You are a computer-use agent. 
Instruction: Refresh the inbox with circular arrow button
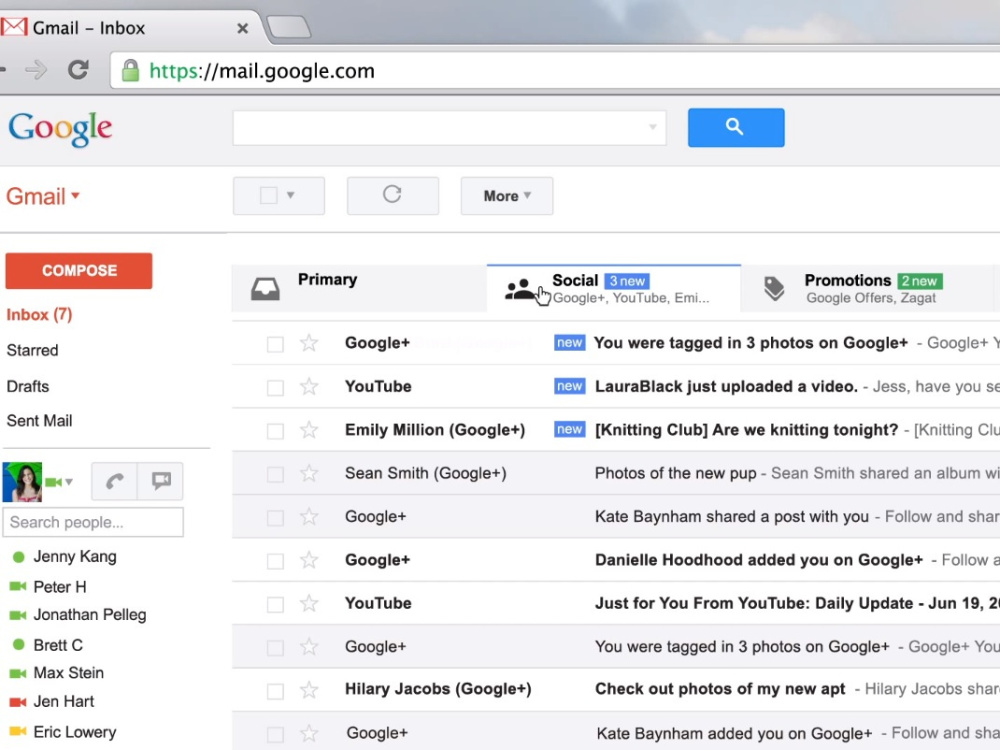coord(393,195)
